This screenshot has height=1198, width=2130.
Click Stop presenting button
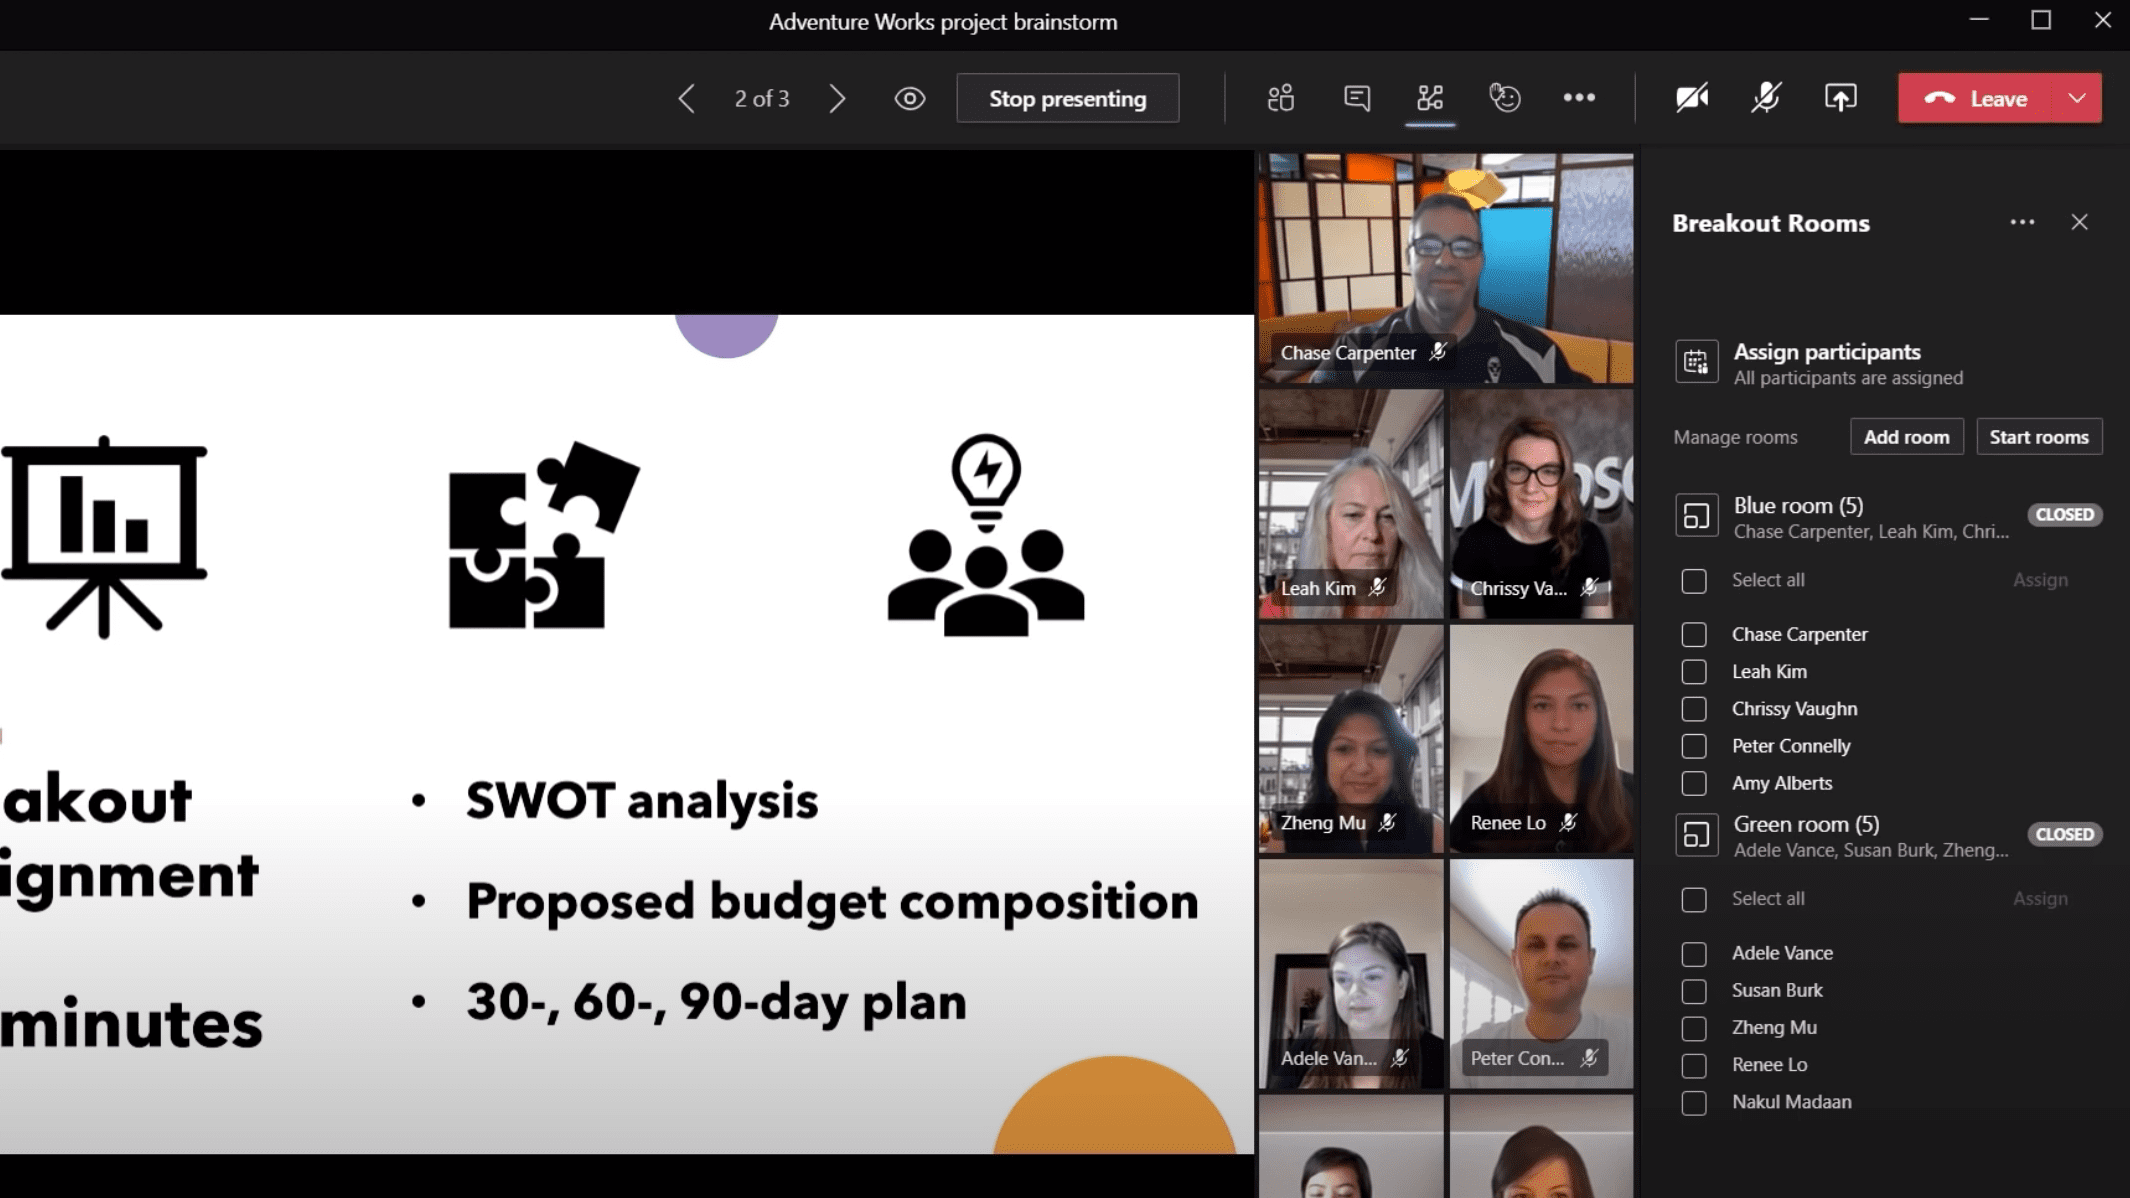tap(1066, 98)
